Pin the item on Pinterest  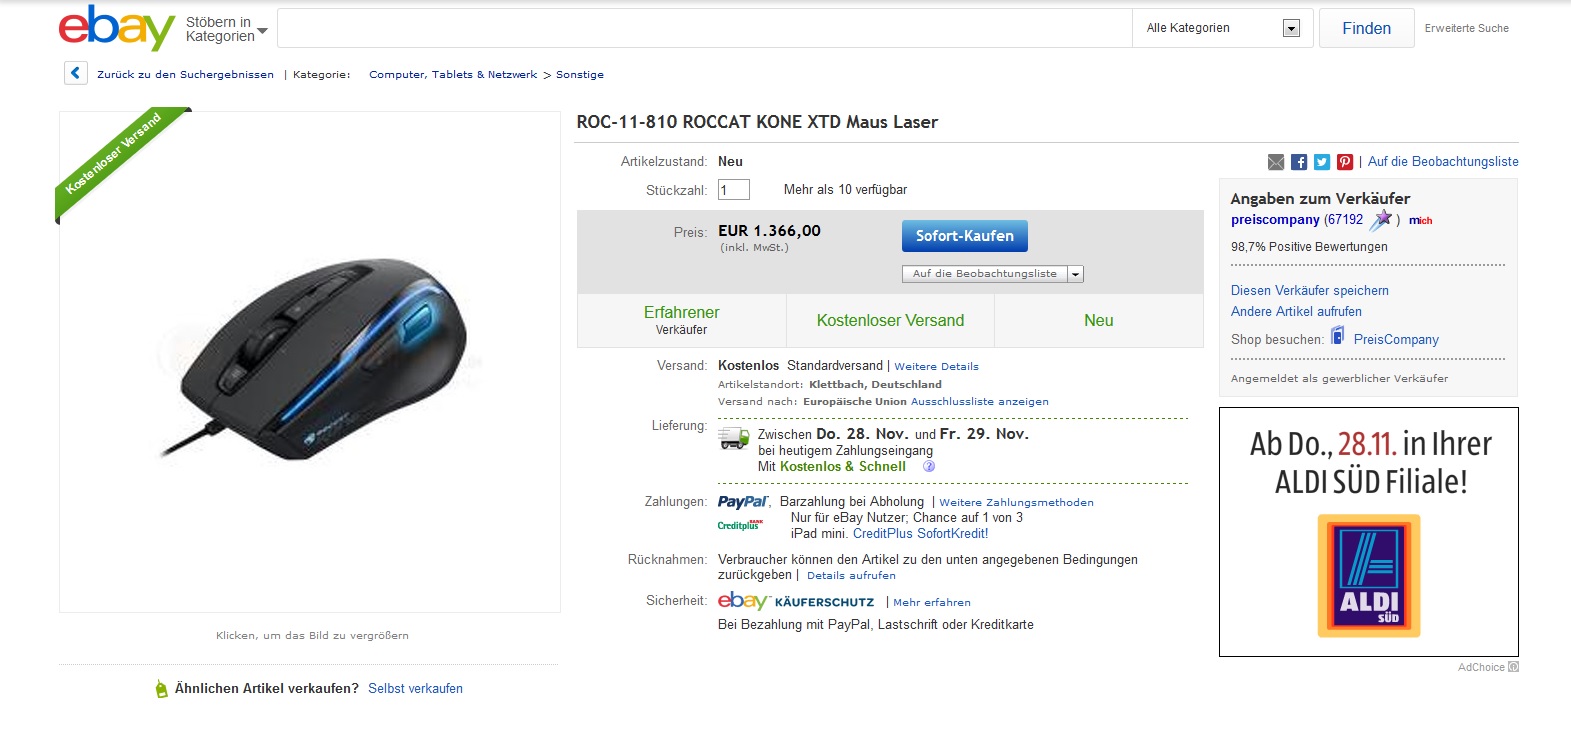[x=1345, y=162]
